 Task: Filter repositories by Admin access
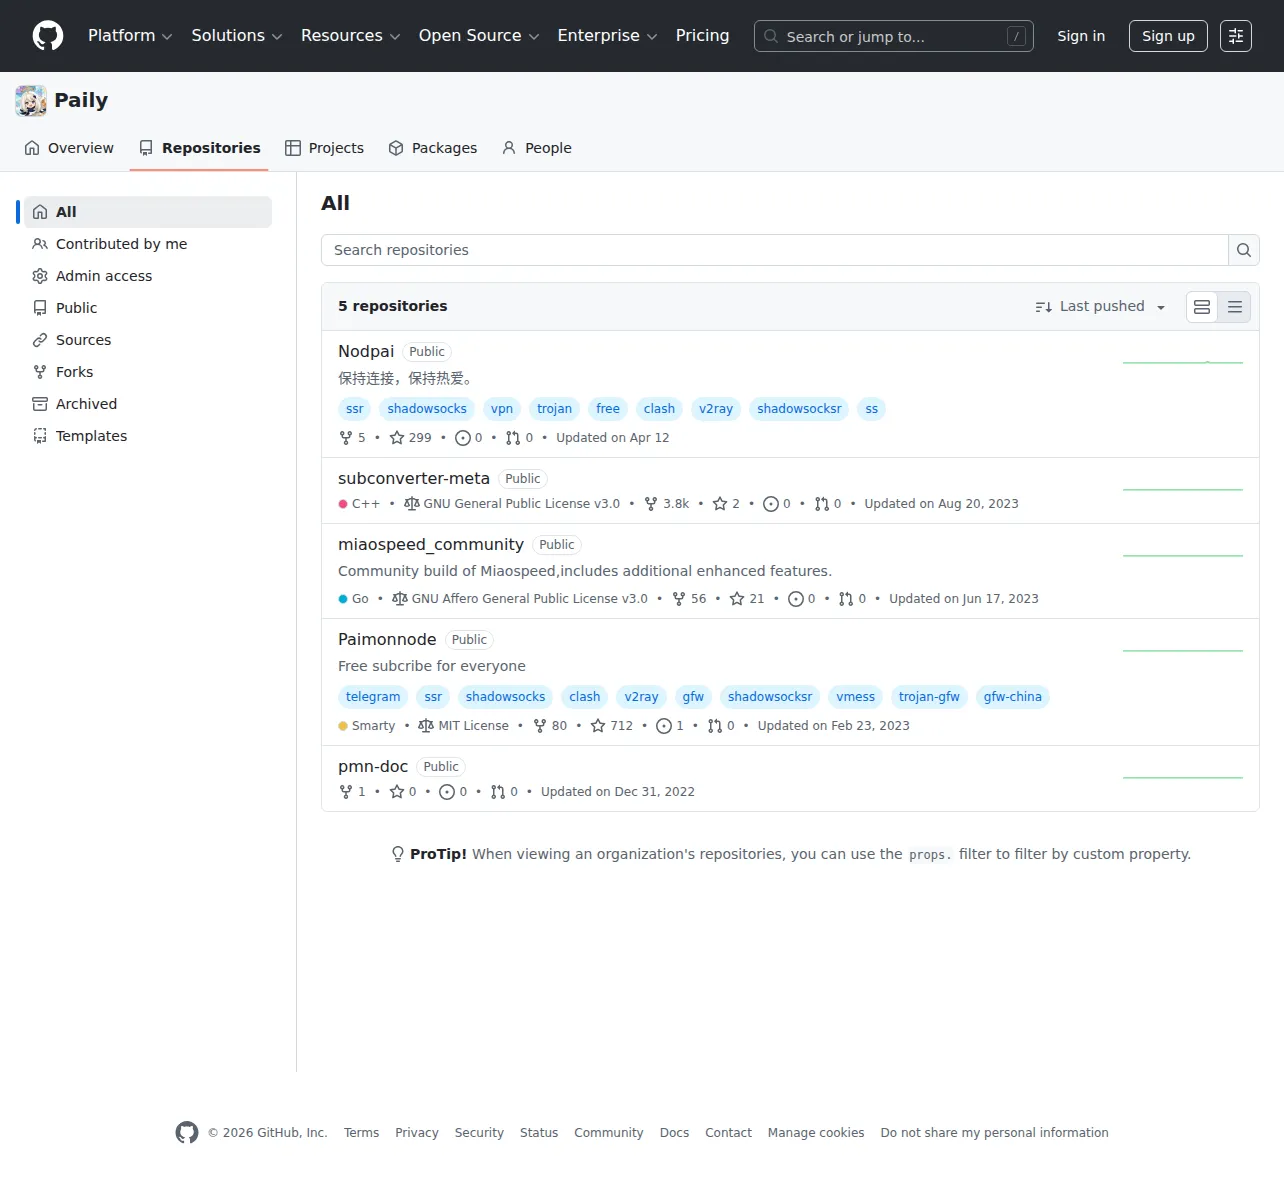[148, 276]
